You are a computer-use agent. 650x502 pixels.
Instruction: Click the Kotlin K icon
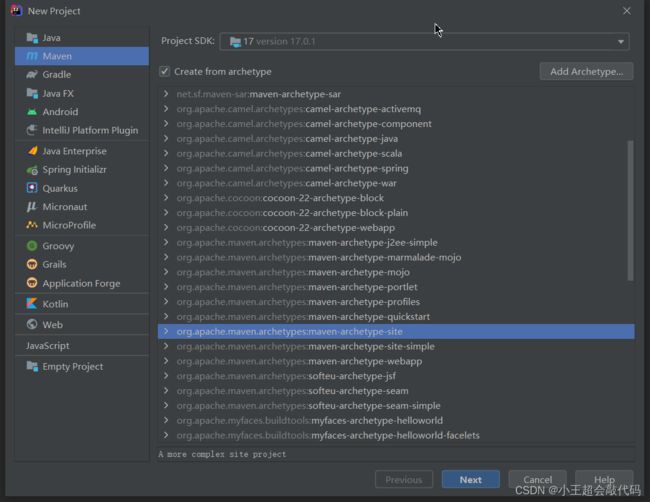(32, 303)
